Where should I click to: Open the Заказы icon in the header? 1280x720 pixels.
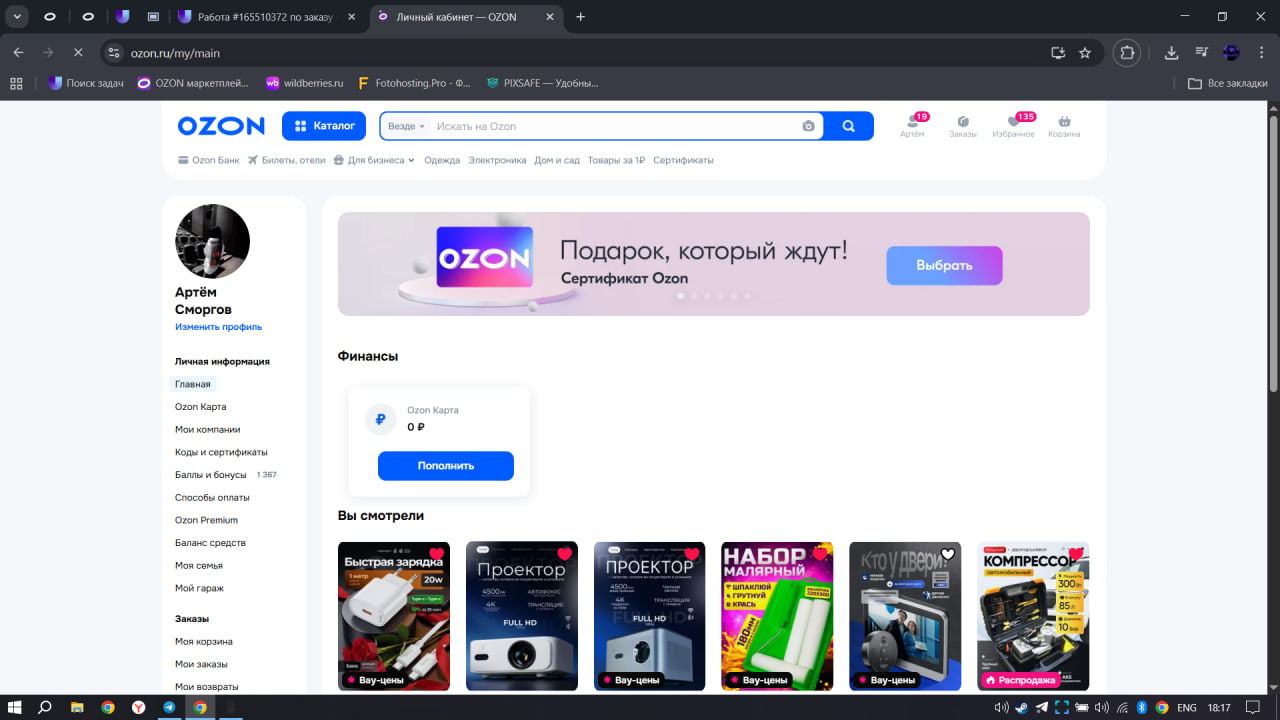click(963, 126)
